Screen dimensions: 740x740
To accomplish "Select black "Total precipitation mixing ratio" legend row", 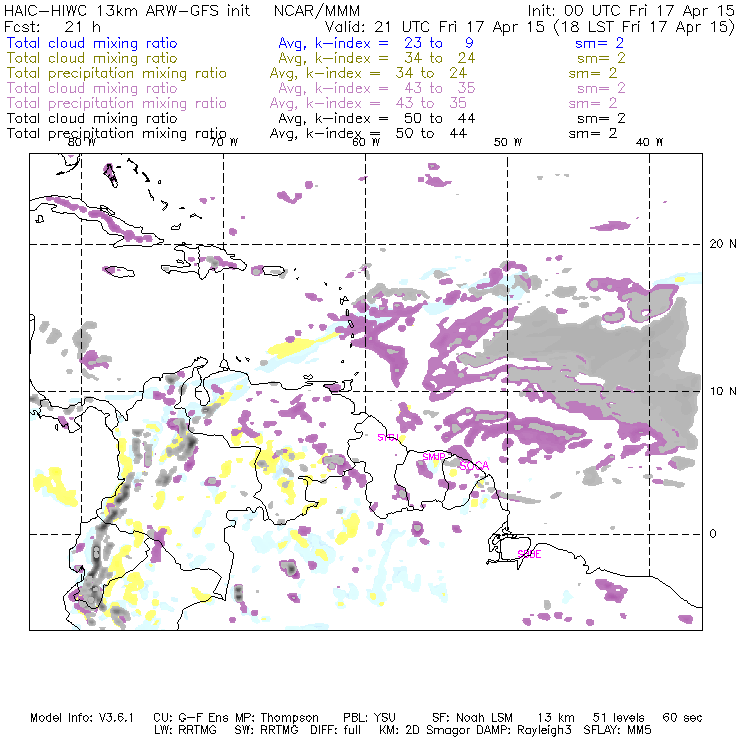I will pos(117,134).
